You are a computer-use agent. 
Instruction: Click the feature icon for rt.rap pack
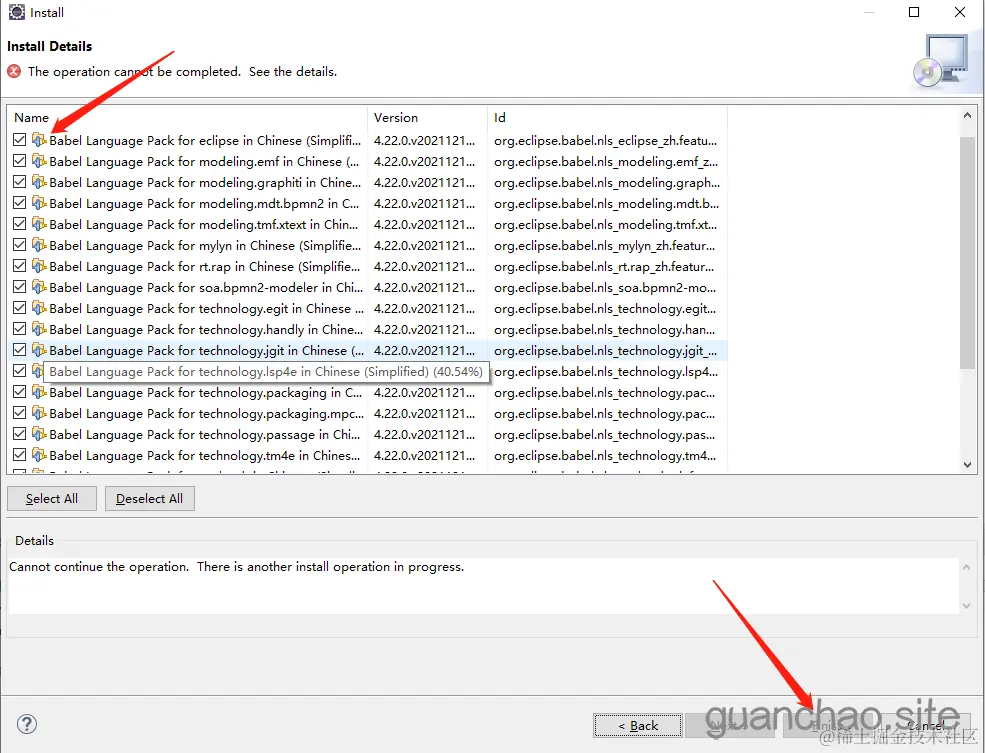coord(39,266)
